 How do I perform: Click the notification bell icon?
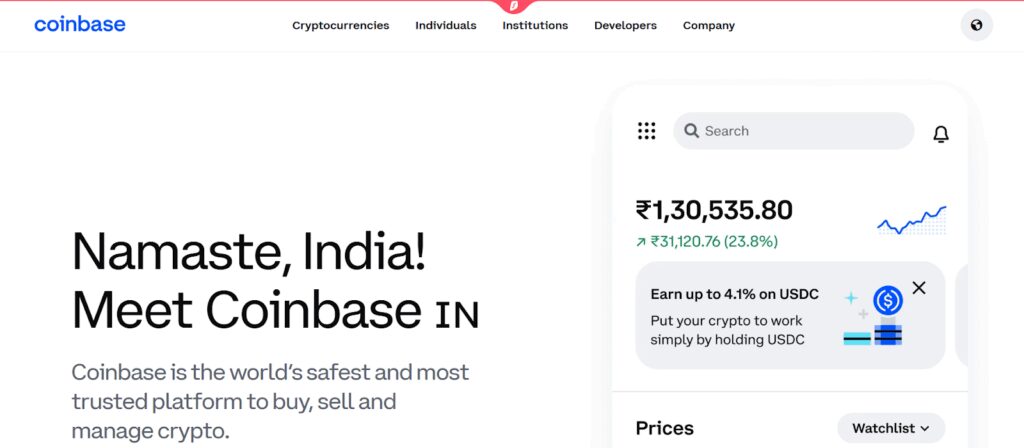click(x=940, y=134)
